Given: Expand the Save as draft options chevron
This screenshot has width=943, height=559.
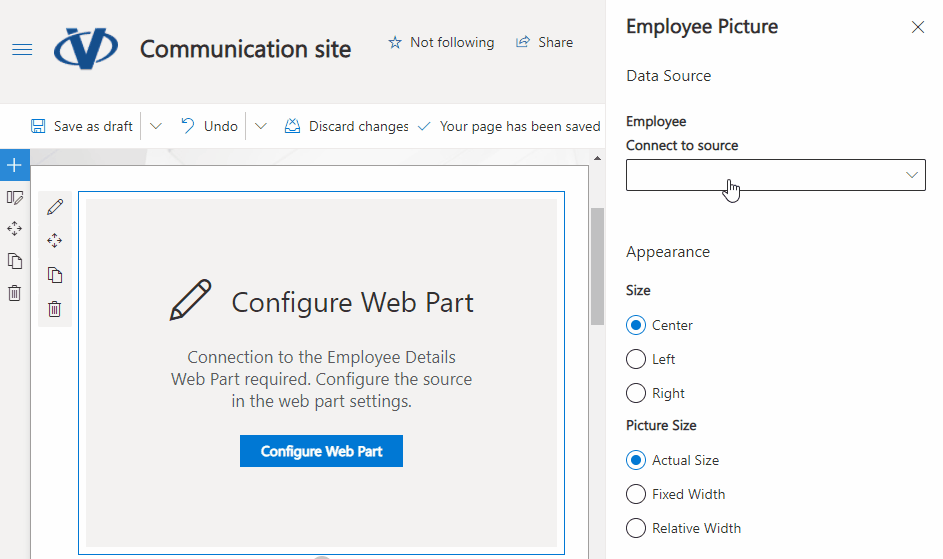Looking at the screenshot, I should 156,126.
